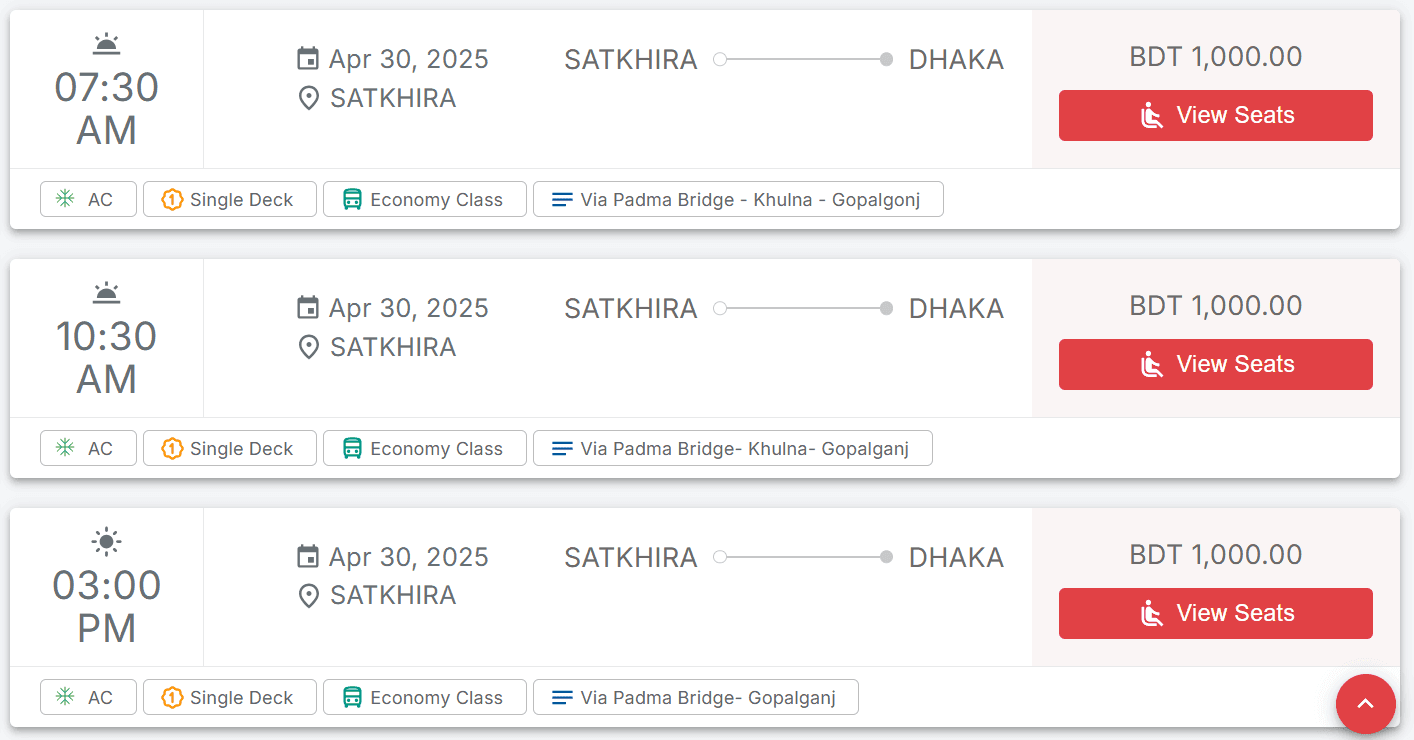This screenshot has height=740, width=1414.
Task: Click sun icon above 03:00 PM
Action: tap(106, 542)
